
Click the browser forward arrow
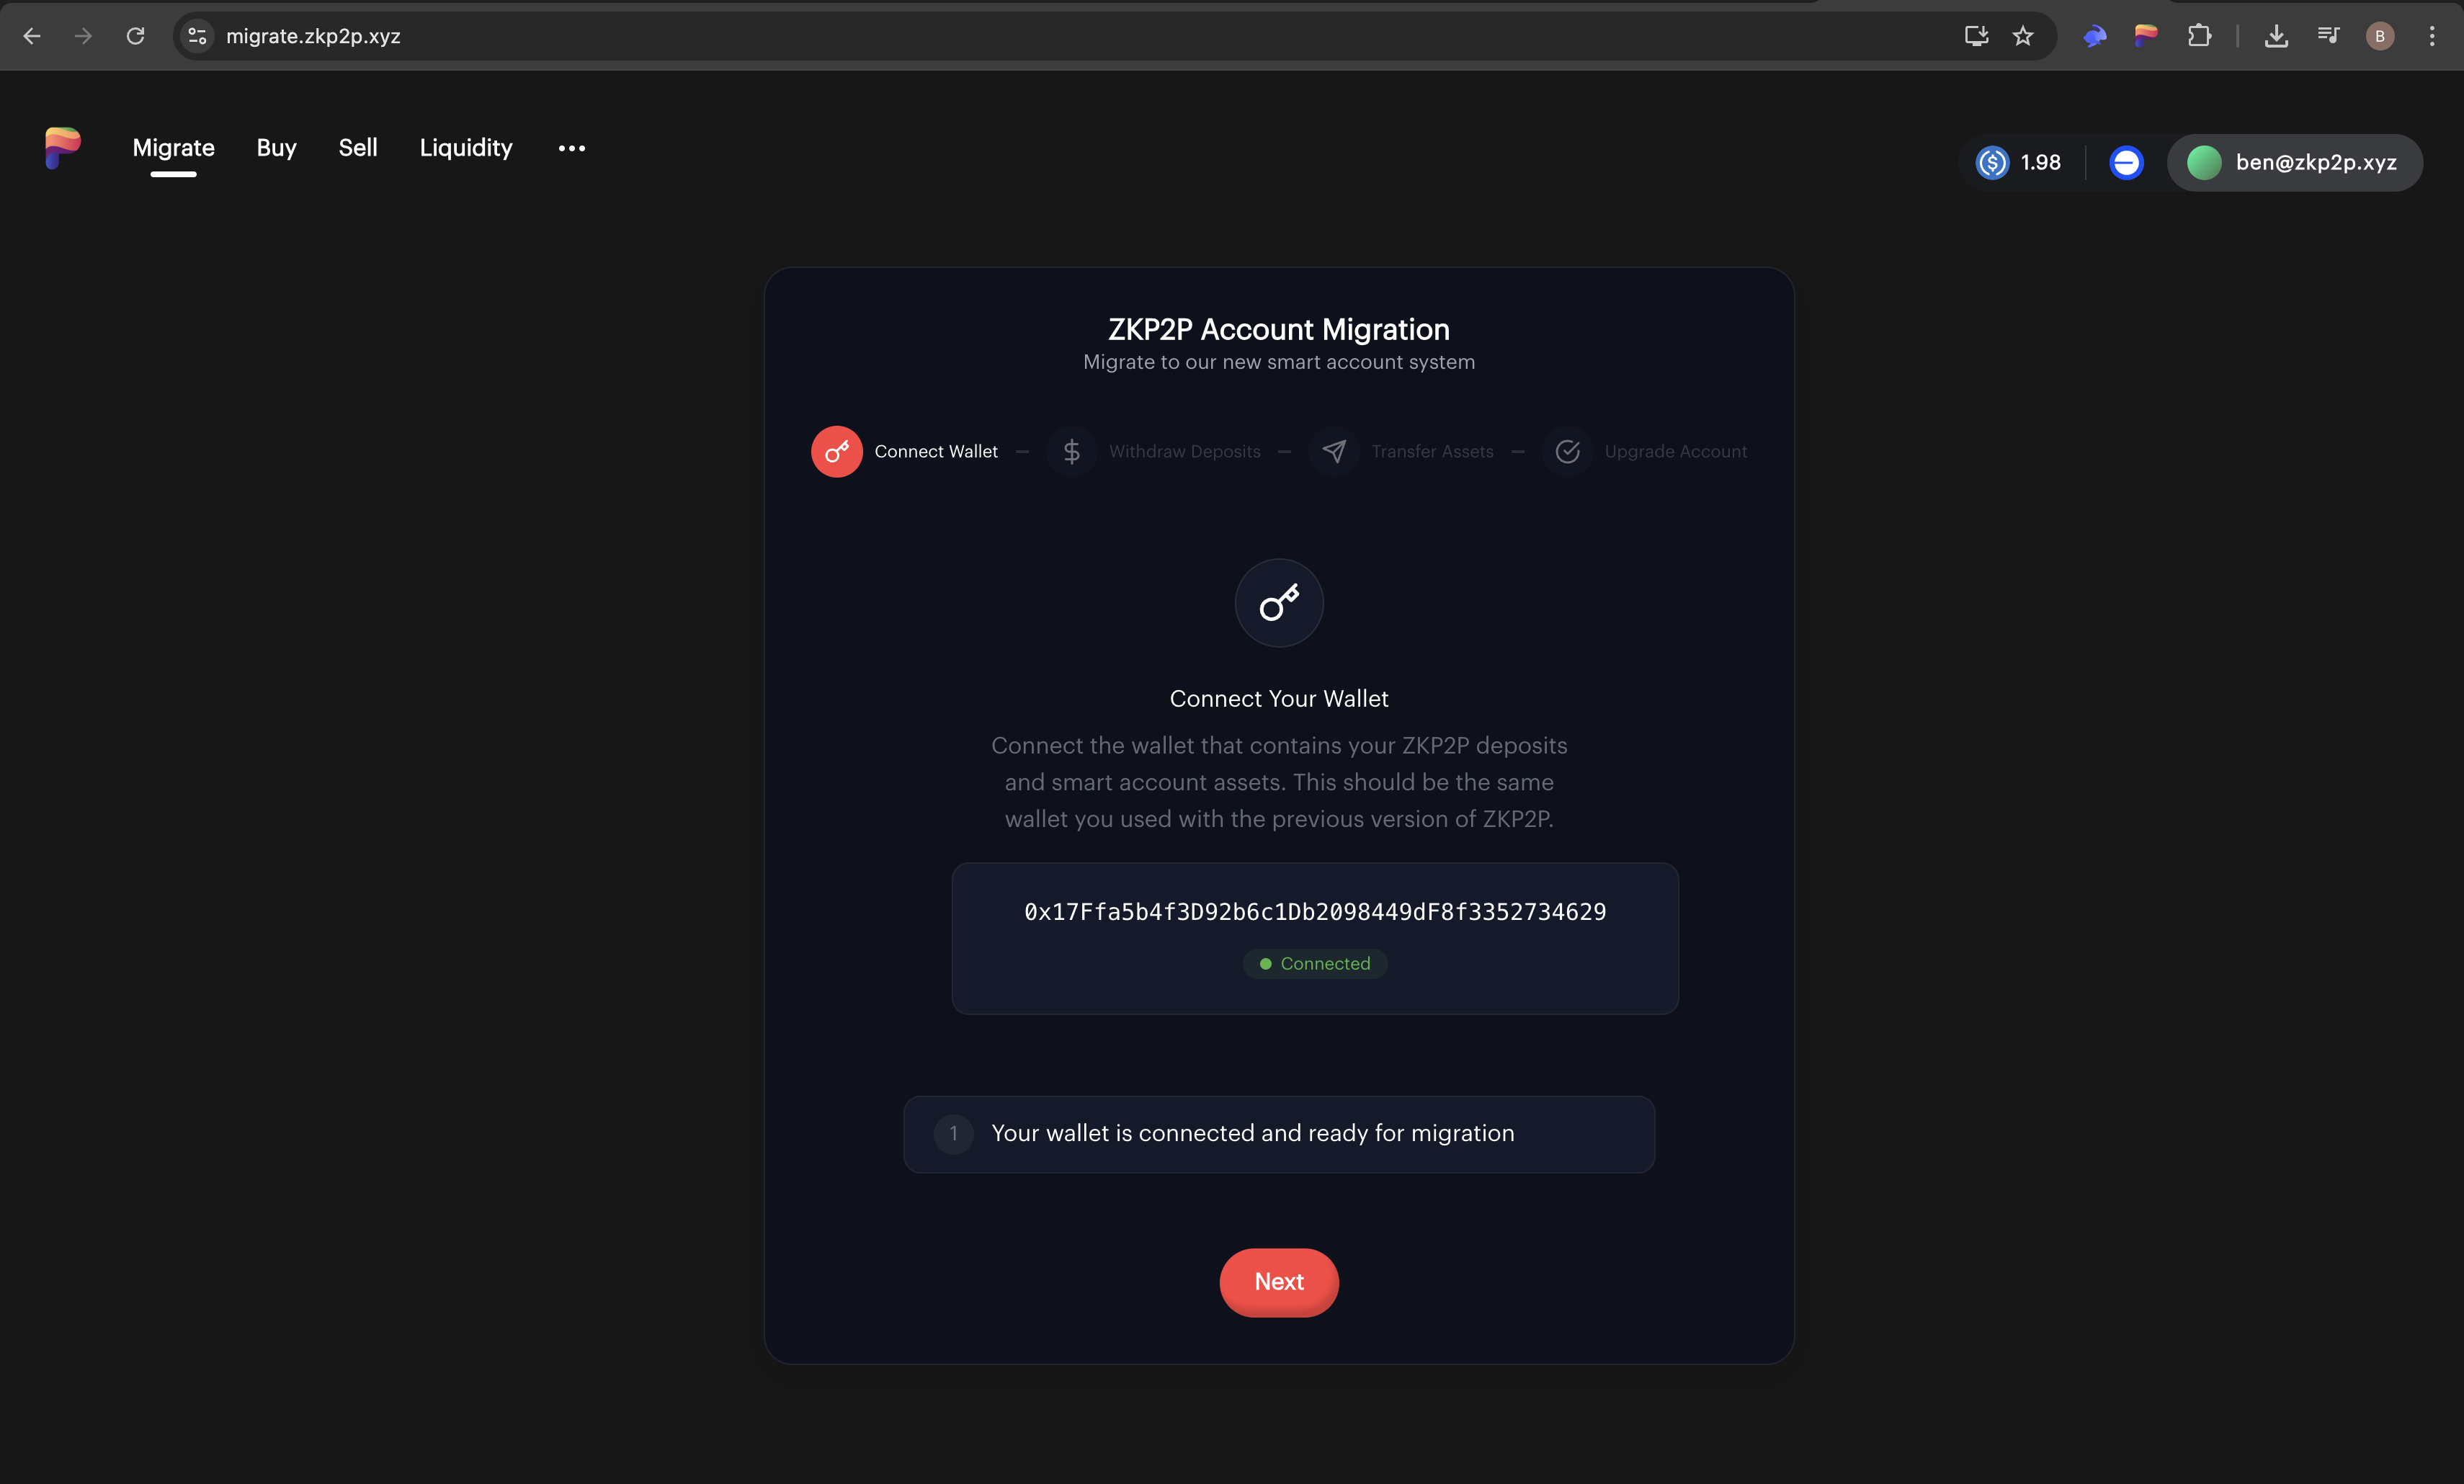pos(83,36)
